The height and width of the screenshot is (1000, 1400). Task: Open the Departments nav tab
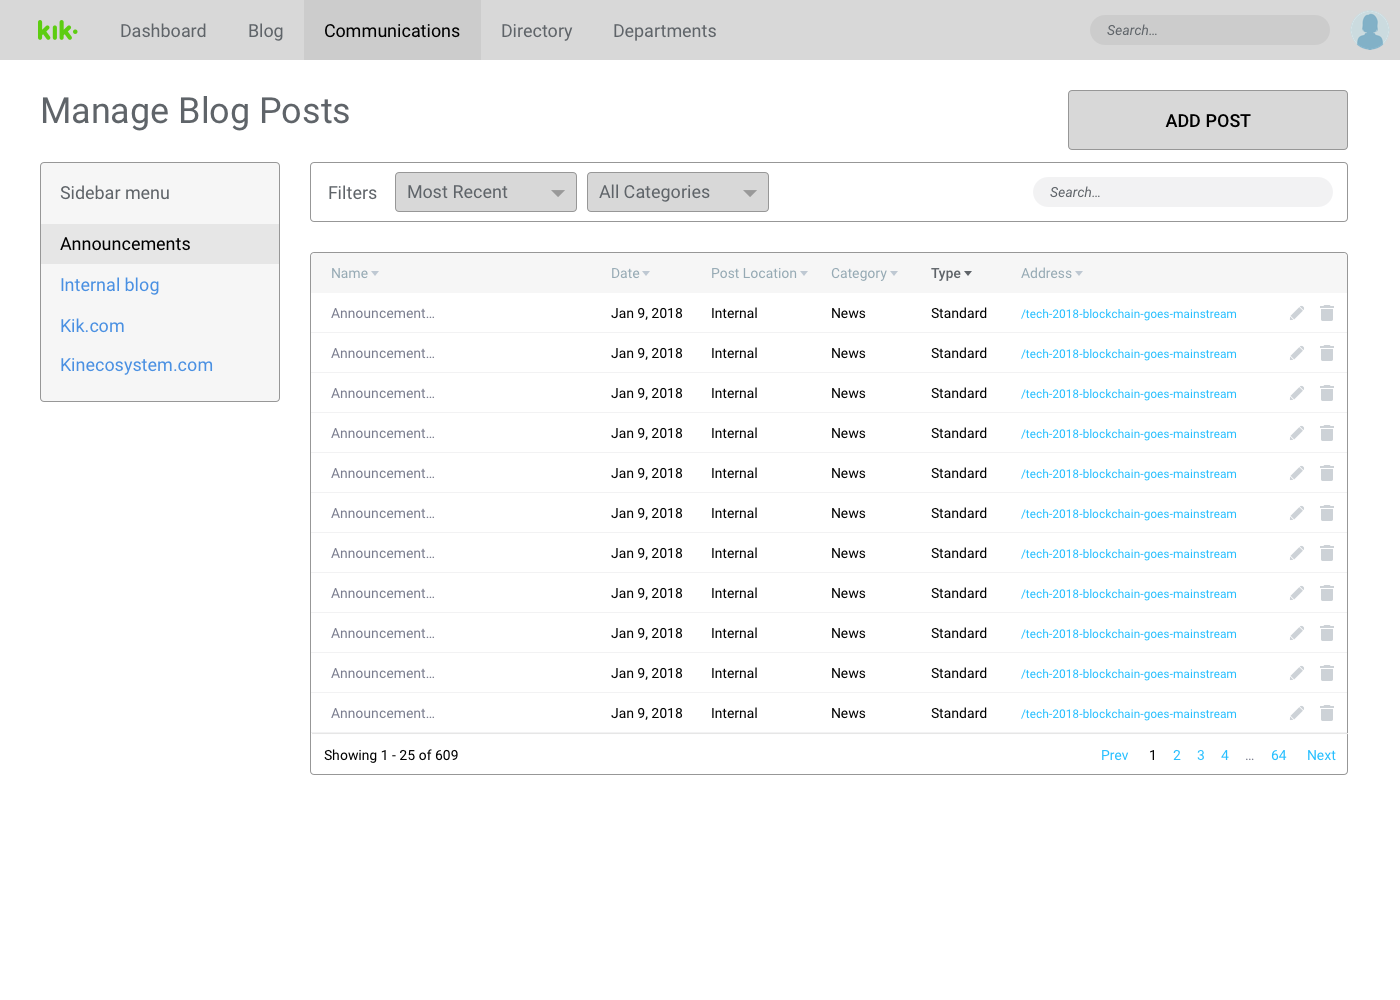coord(664,31)
